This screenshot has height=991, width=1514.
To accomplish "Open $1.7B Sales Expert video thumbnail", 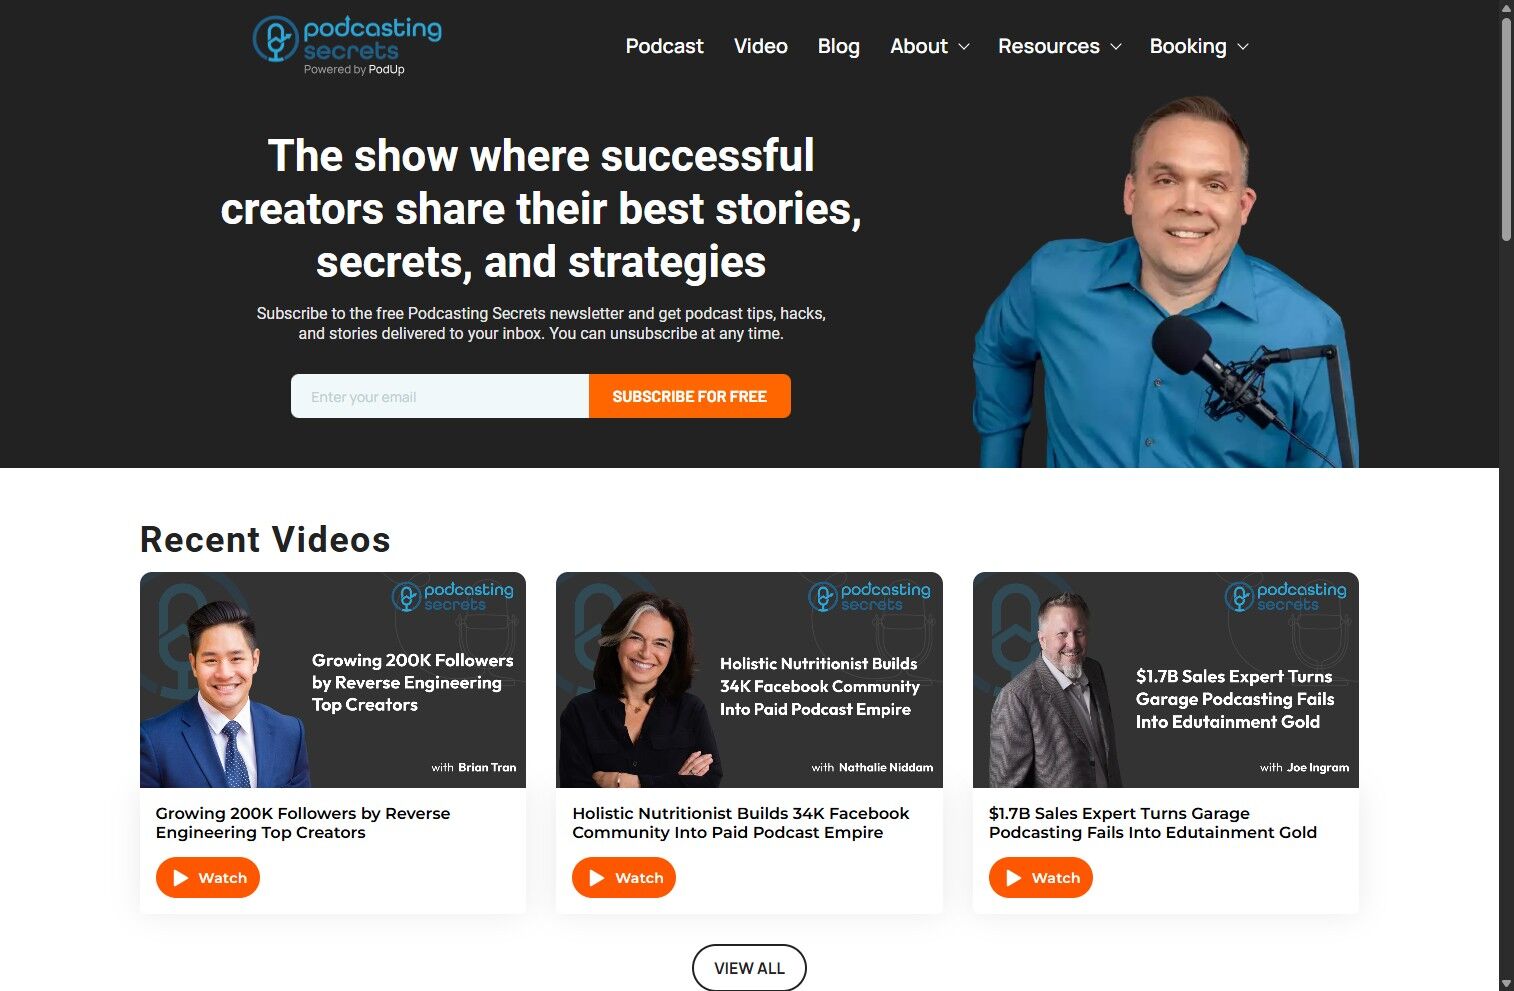I will 1166,680.
